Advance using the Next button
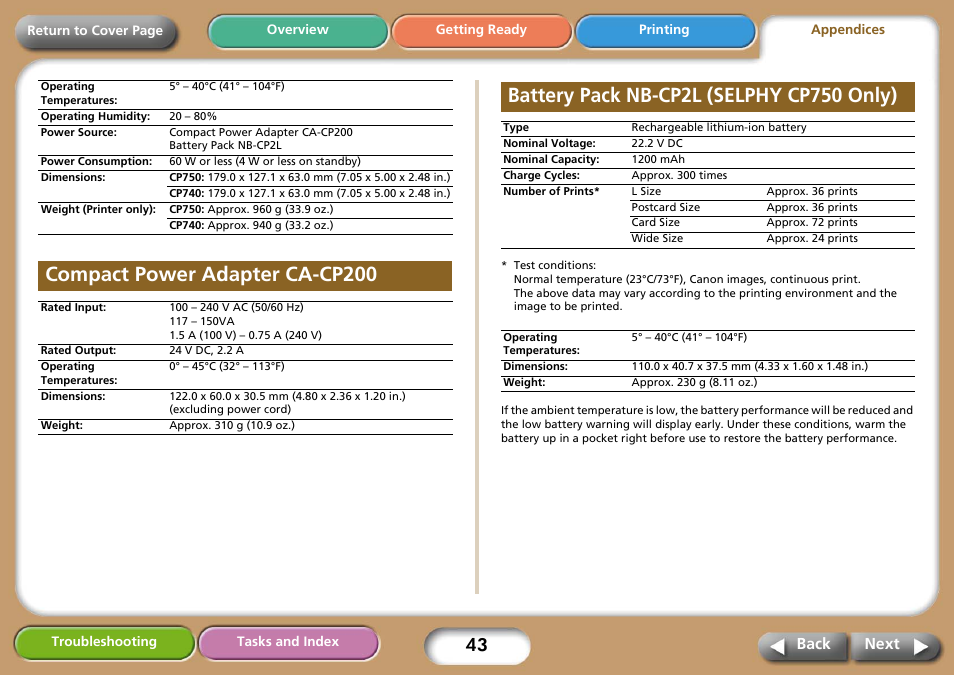 pyautogui.click(x=894, y=645)
